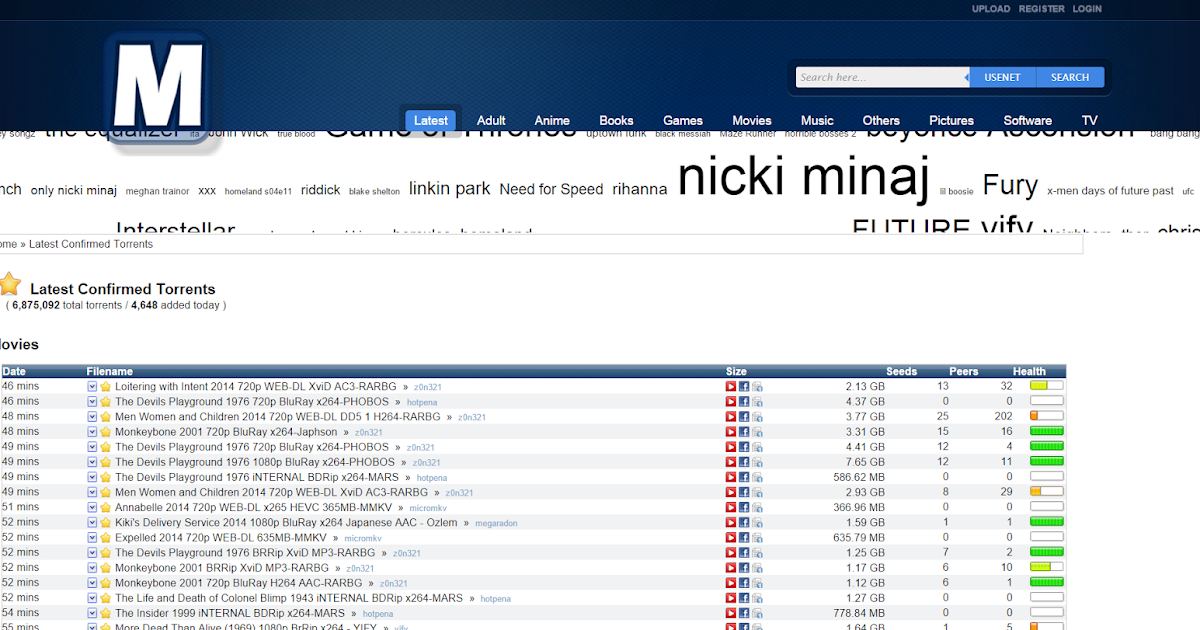Click health bar for Loitering with Intent row
1200x630 pixels.
pos(1046,386)
